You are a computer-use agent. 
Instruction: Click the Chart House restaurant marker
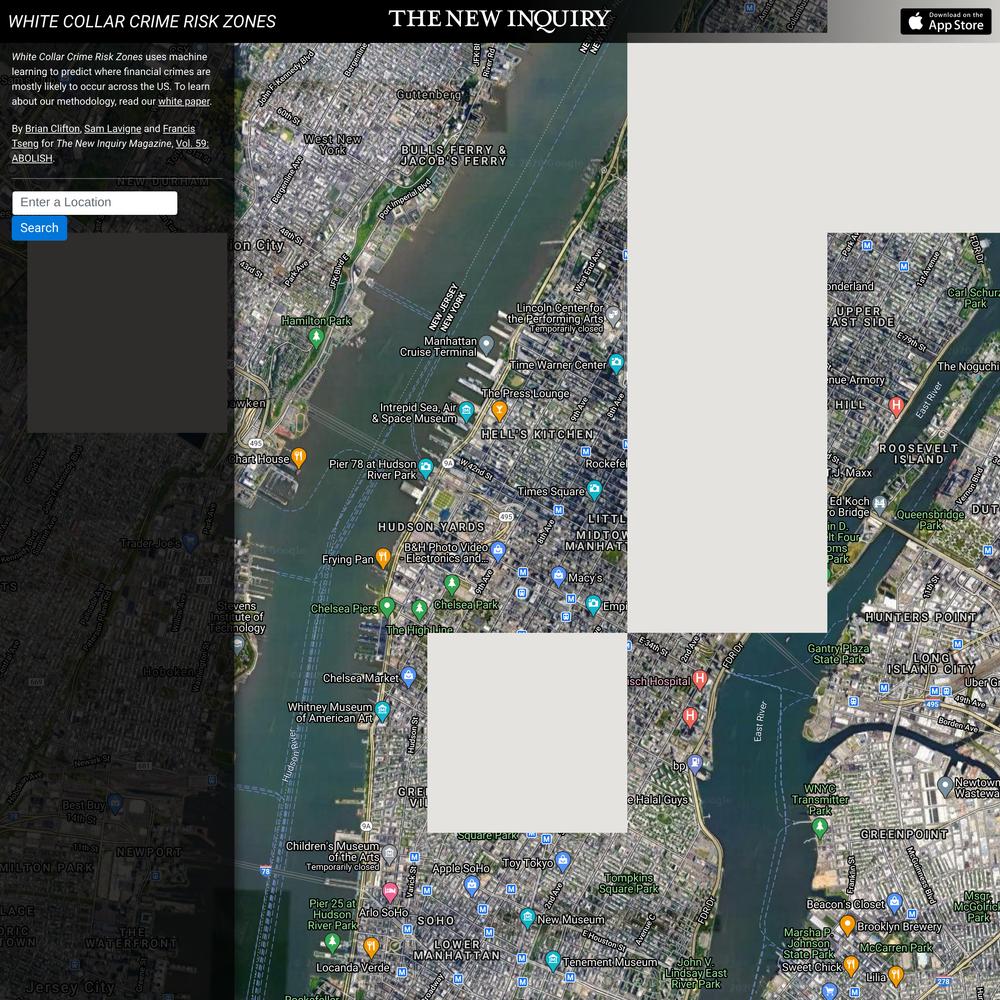(x=298, y=457)
